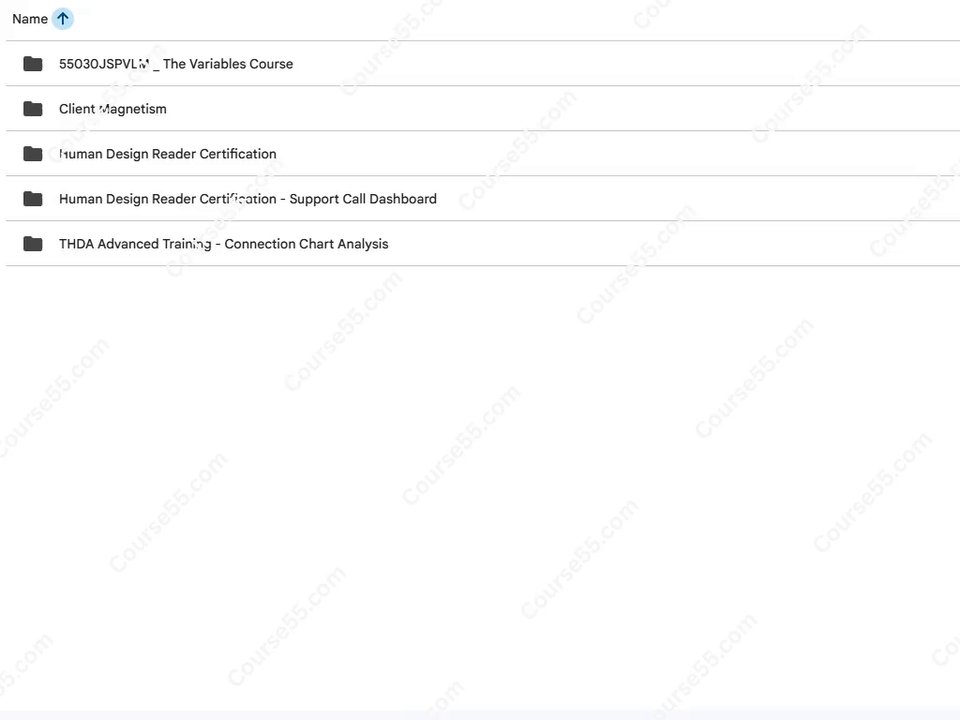Image resolution: width=960 pixels, height=720 pixels.
Task: Select Human Design Reader Certification - Support Call Dashboard
Action: (248, 199)
